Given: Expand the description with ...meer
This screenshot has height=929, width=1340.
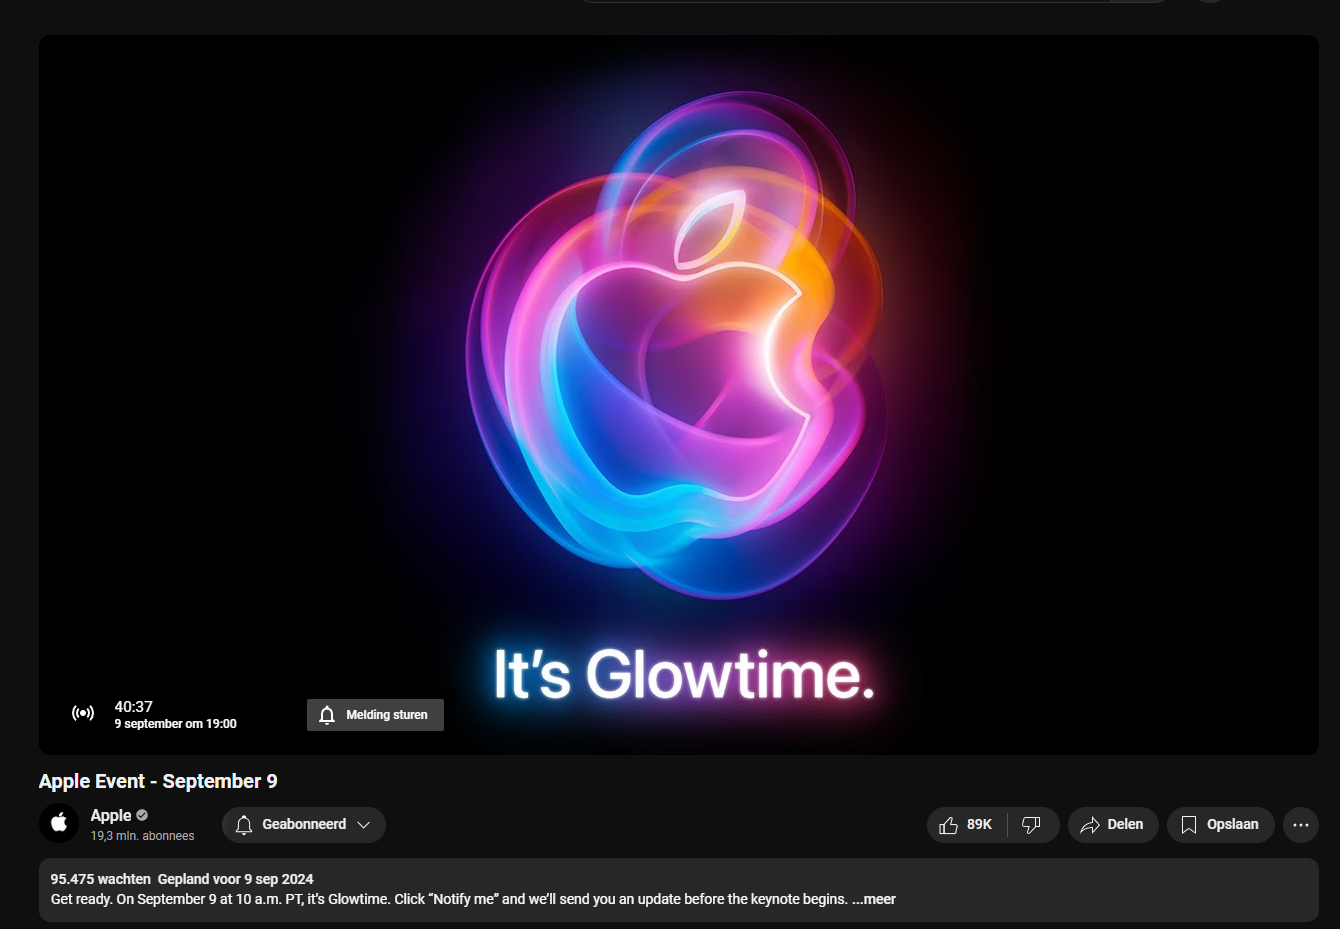Looking at the screenshot, I should (874, 899).
